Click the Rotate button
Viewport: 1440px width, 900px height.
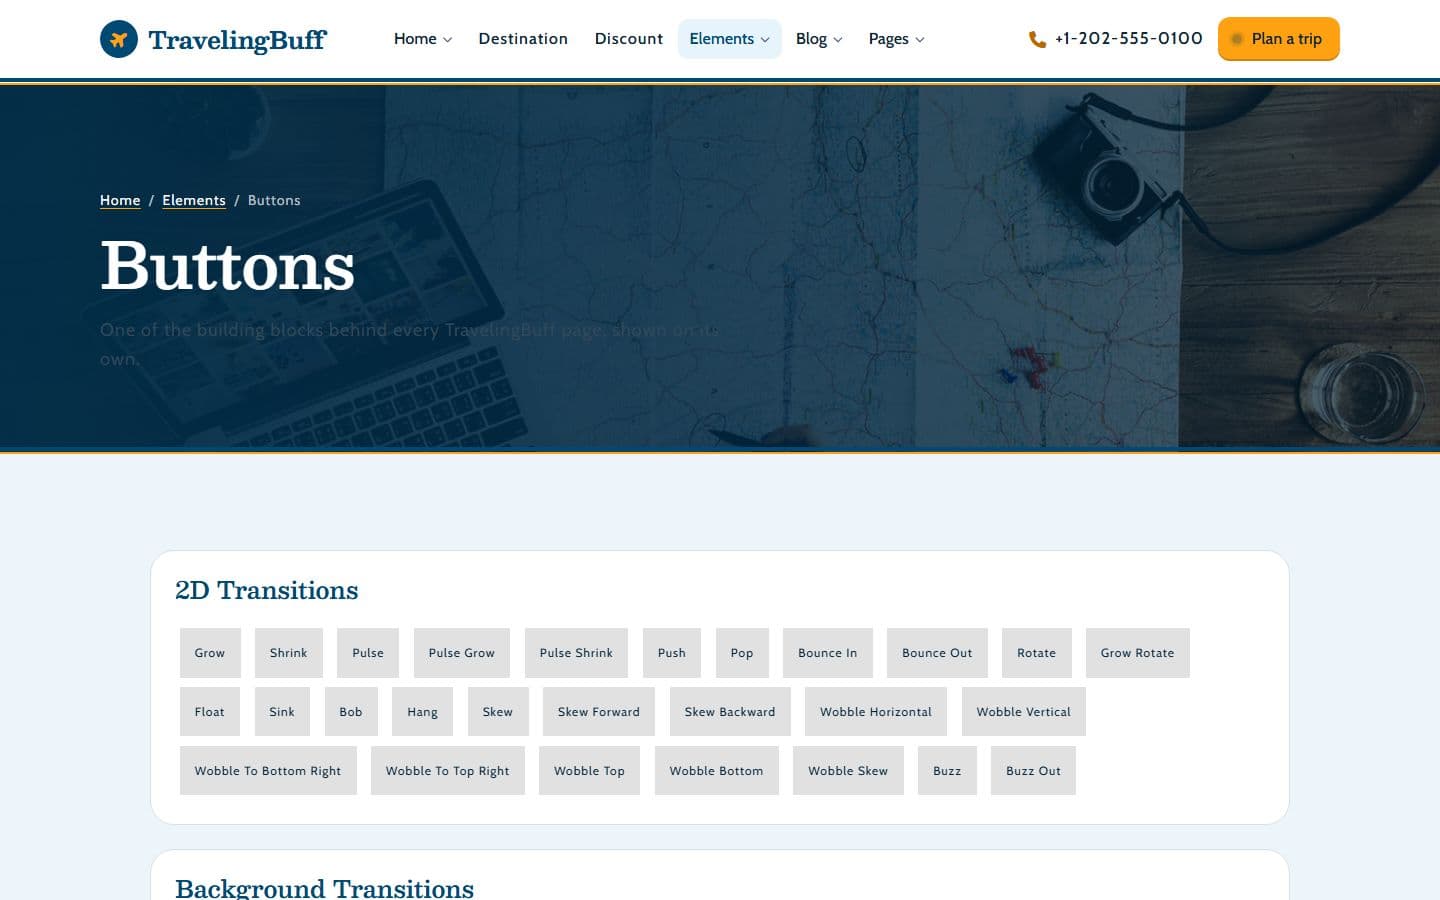pos(1037,653)
